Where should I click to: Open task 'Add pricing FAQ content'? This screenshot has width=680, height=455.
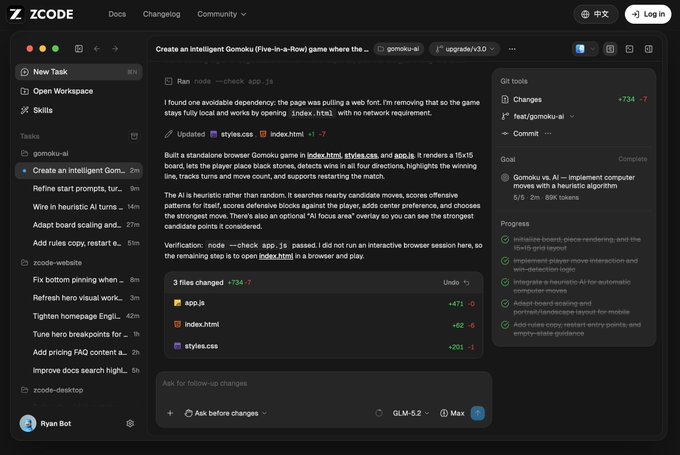coord(78,352)
